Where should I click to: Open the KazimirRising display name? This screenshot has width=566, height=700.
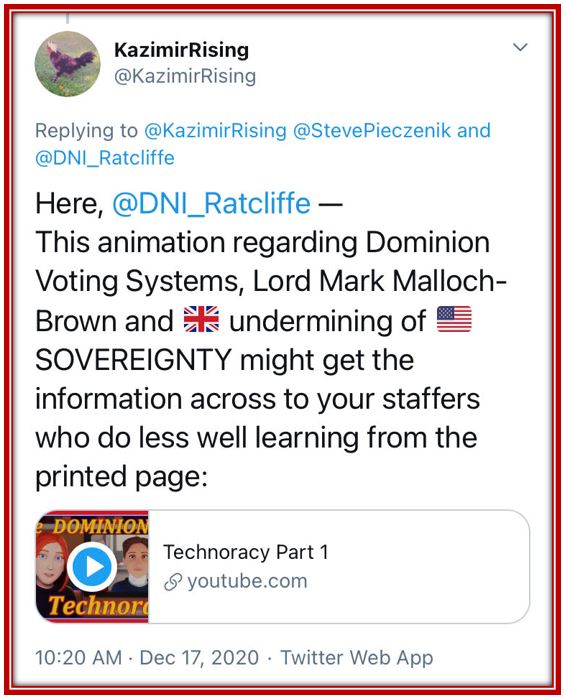[181, 50]
